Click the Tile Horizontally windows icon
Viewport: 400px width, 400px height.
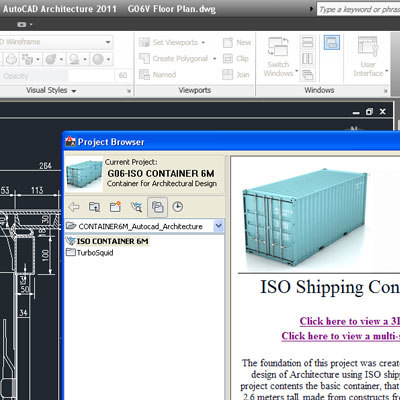307,42
